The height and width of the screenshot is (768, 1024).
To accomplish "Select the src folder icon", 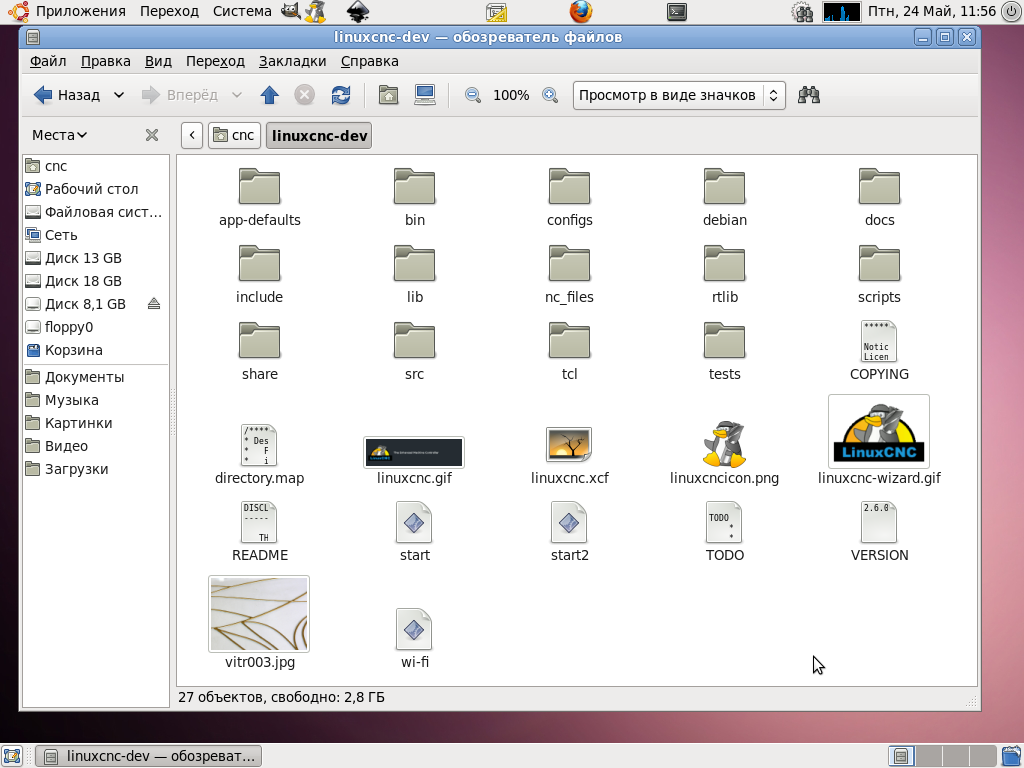I will [414, 341].
